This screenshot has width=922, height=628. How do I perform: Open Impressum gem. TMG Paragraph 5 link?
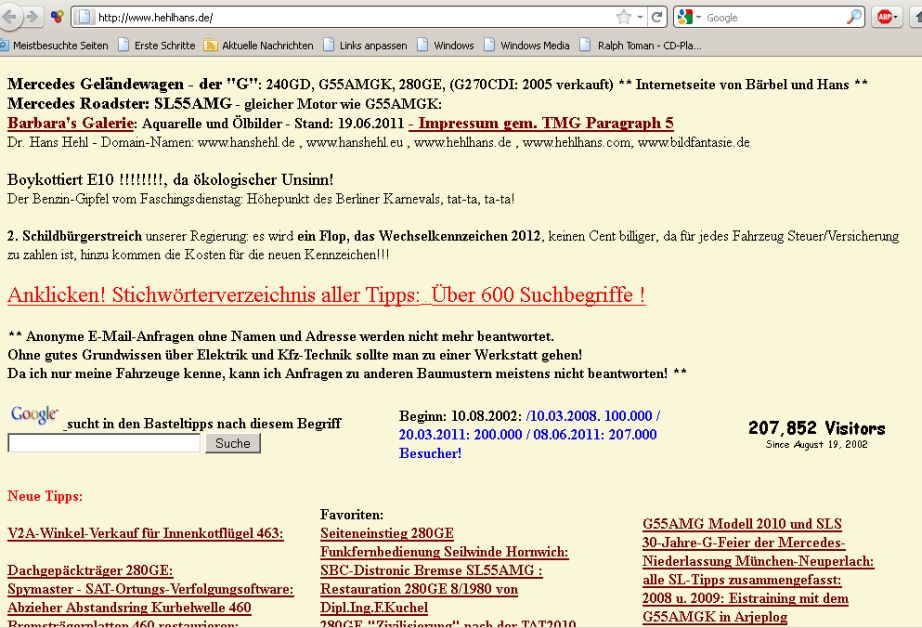(x=541, y=123)
